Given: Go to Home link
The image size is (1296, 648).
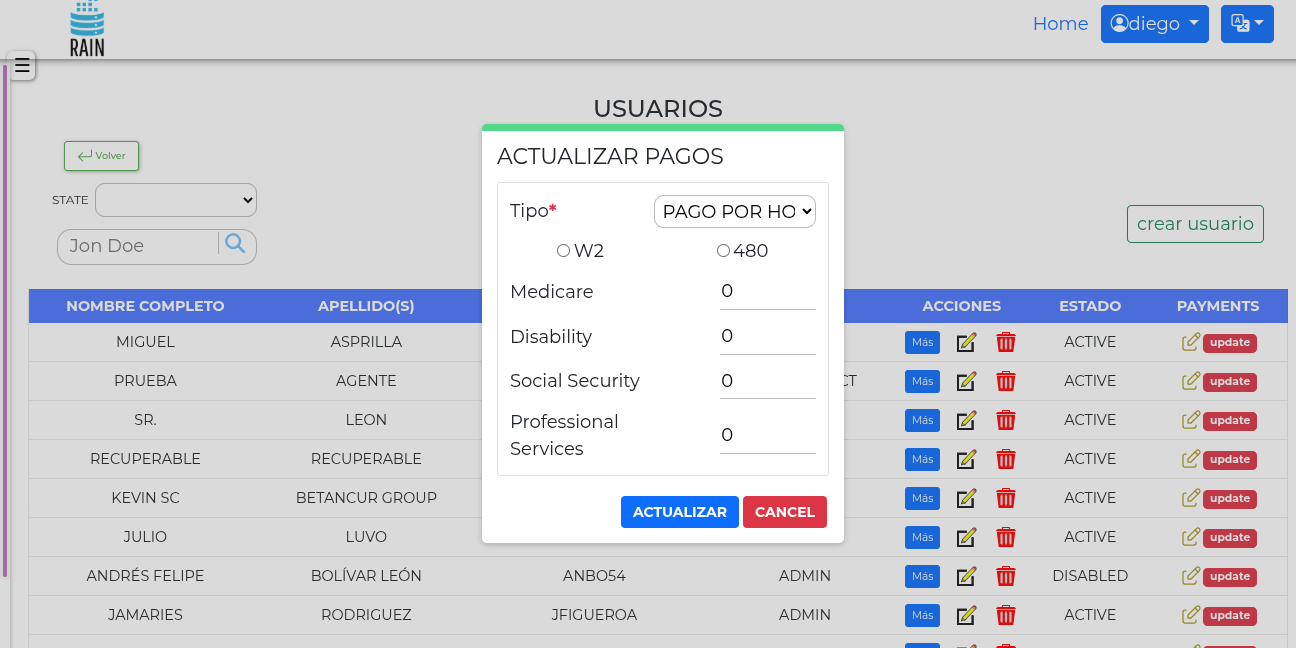Looking at the screenshot, I should 1060,24.
